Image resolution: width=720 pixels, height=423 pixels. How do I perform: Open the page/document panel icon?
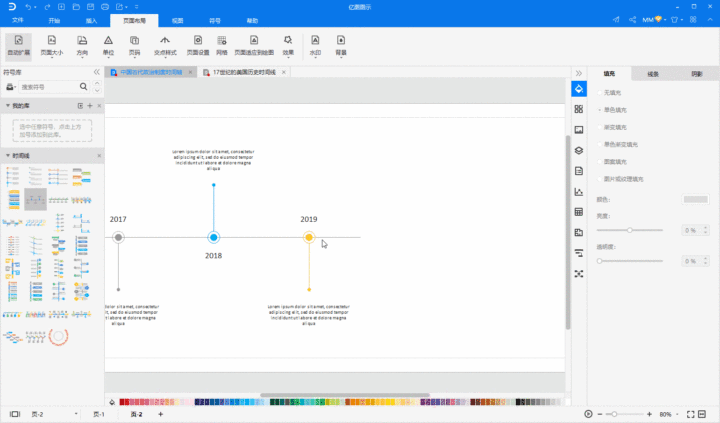point(579,171)
